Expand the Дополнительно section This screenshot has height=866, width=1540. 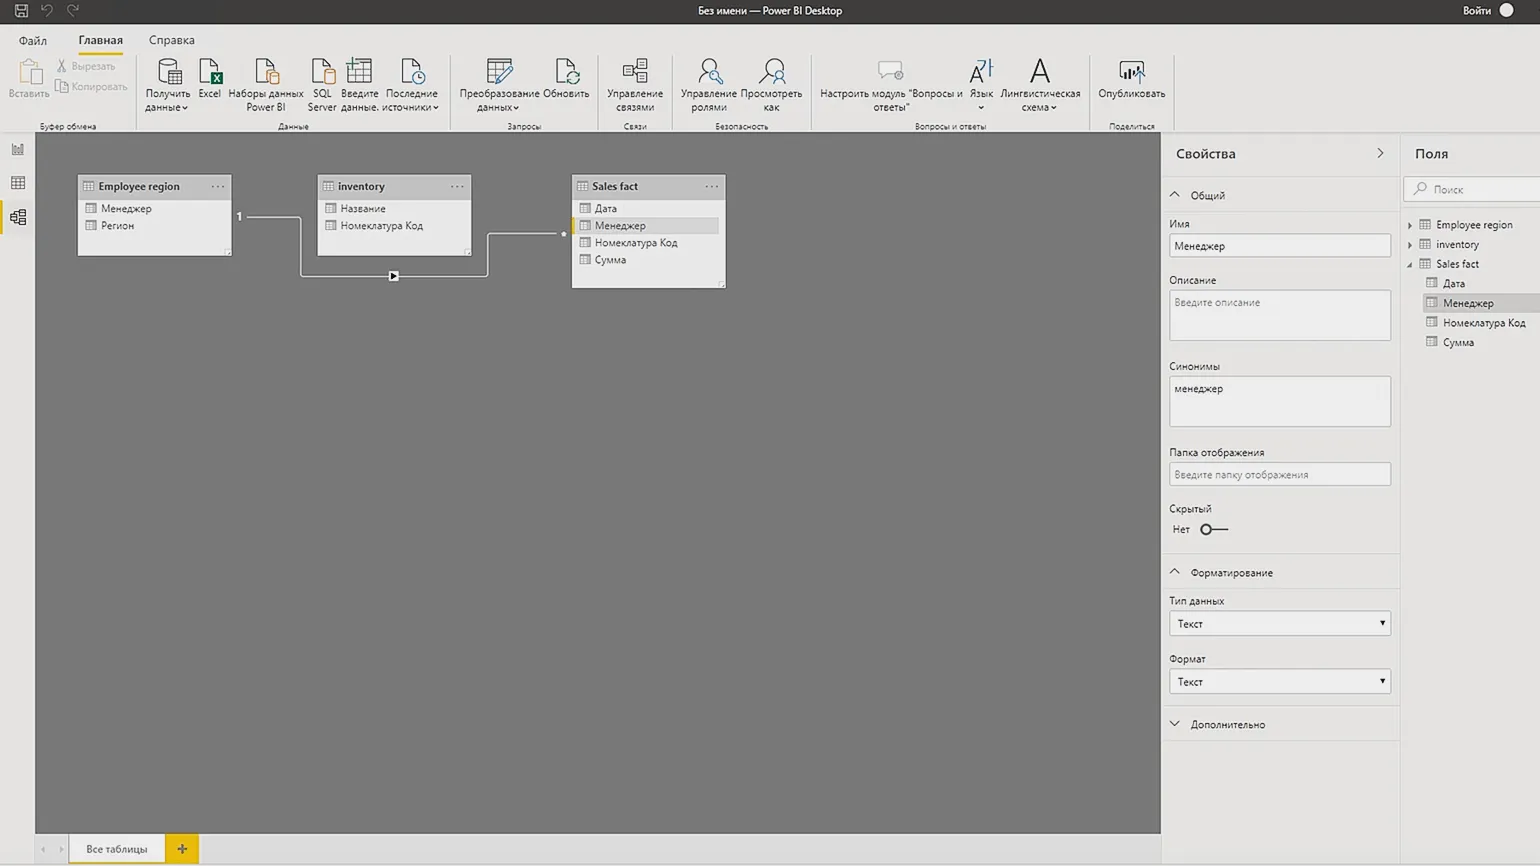1227,724
